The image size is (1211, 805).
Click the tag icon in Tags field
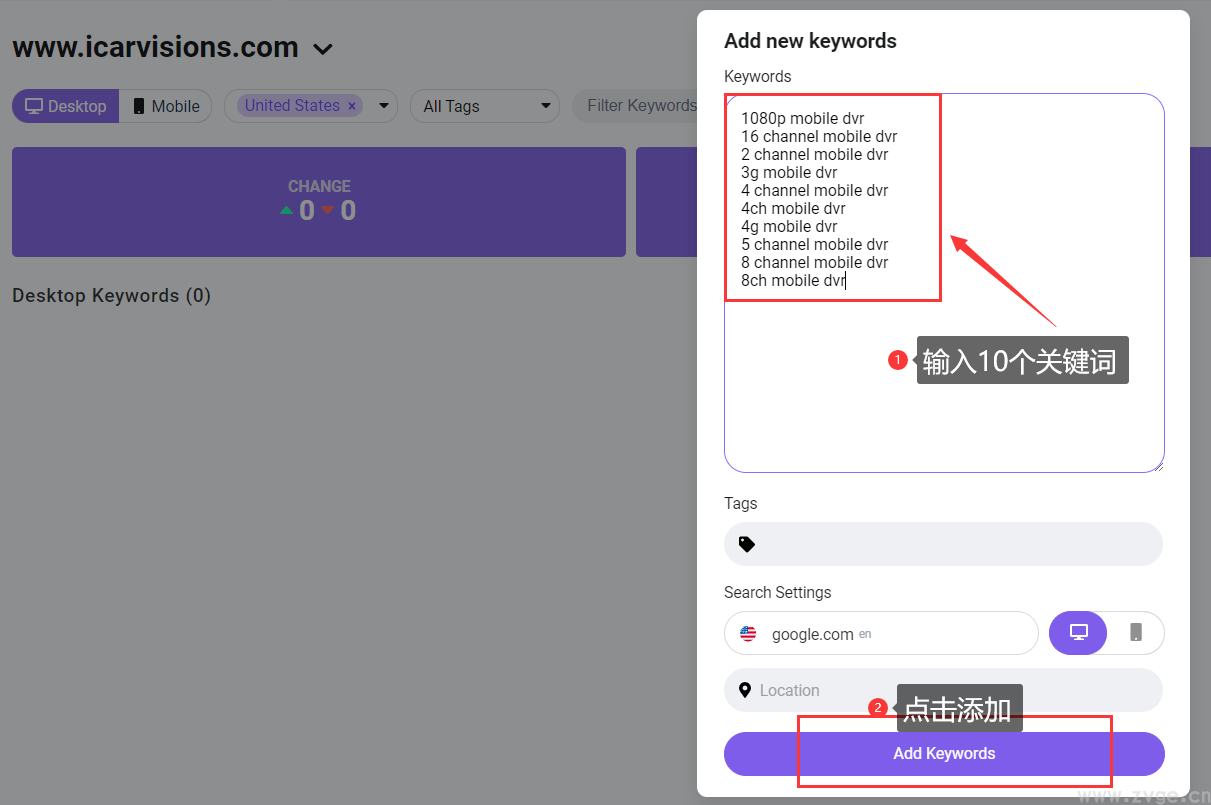[746, 544]
